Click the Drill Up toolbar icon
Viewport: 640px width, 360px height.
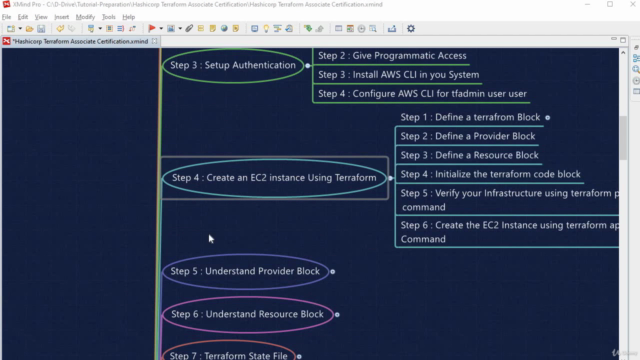click(x=320, y=29)
